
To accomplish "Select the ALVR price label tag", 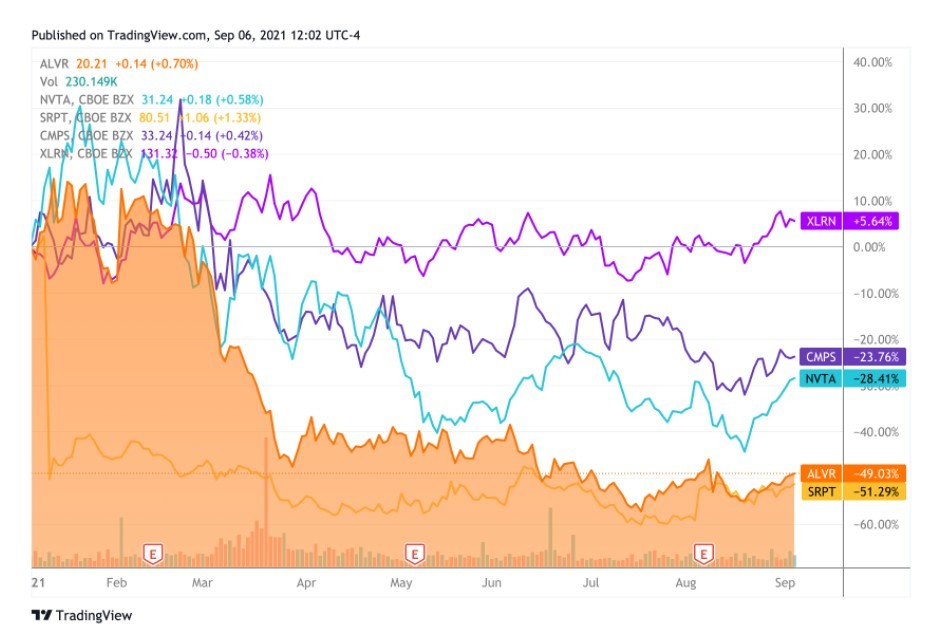I will click(x=820, y=473).
